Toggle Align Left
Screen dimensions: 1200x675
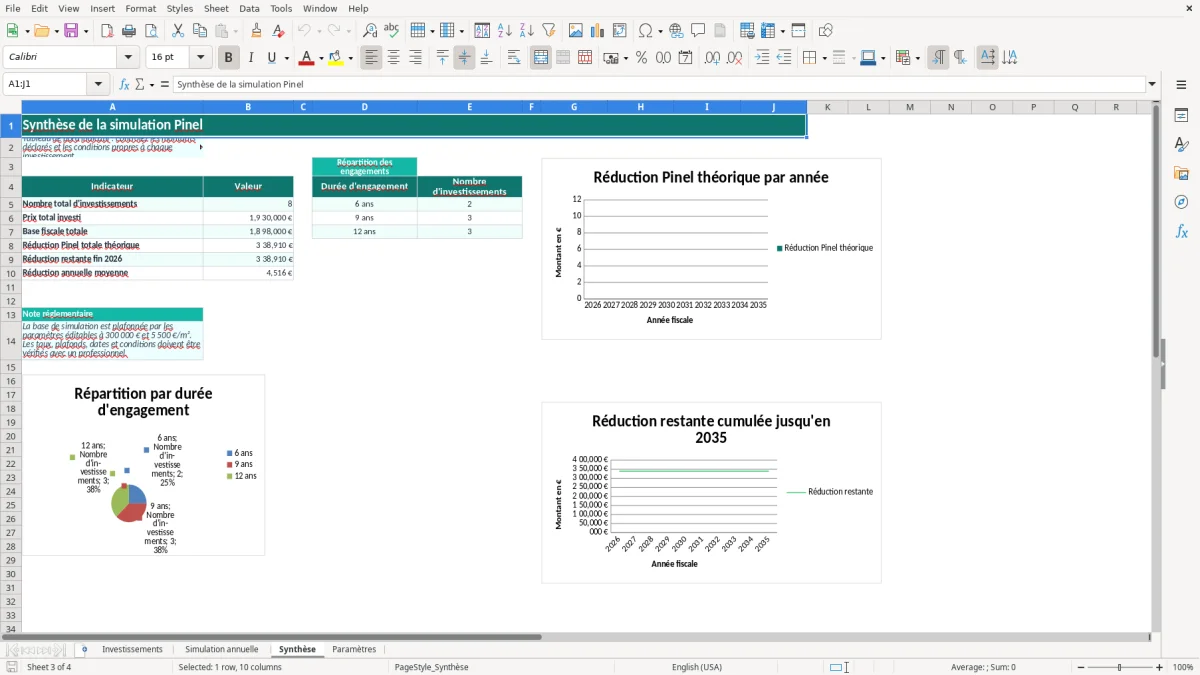372,58
